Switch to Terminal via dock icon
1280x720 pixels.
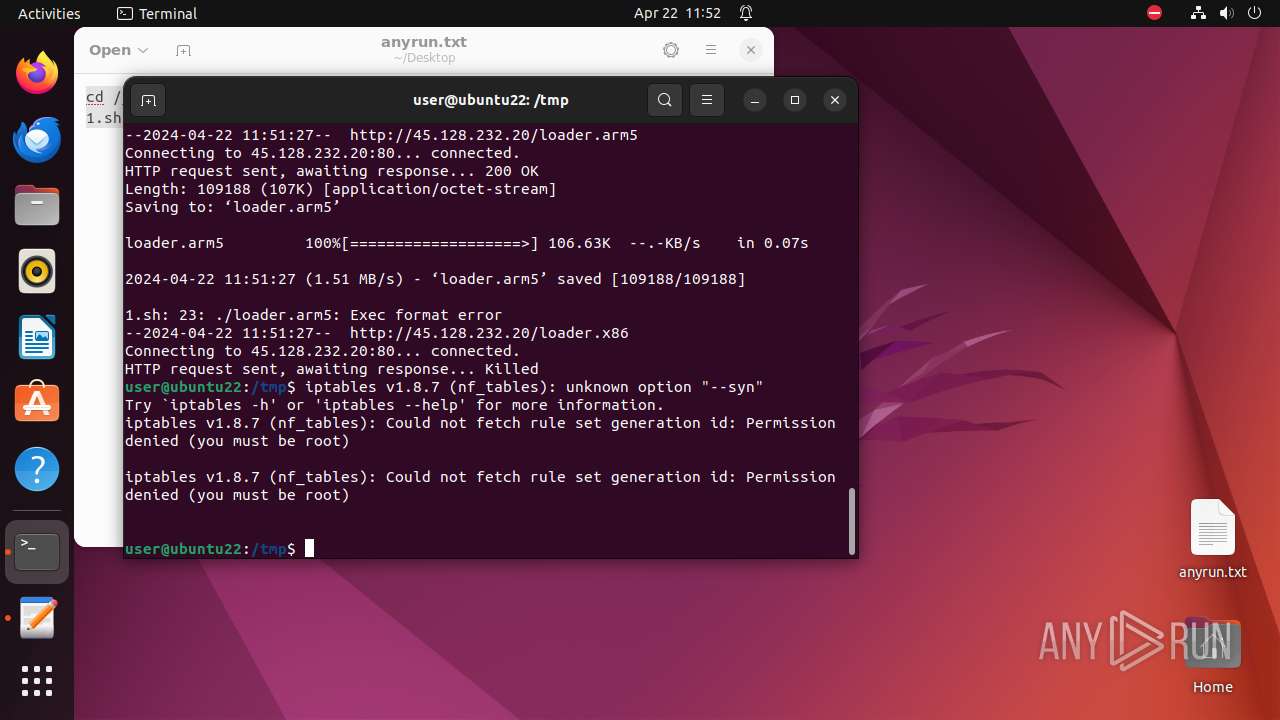(37, 552)
